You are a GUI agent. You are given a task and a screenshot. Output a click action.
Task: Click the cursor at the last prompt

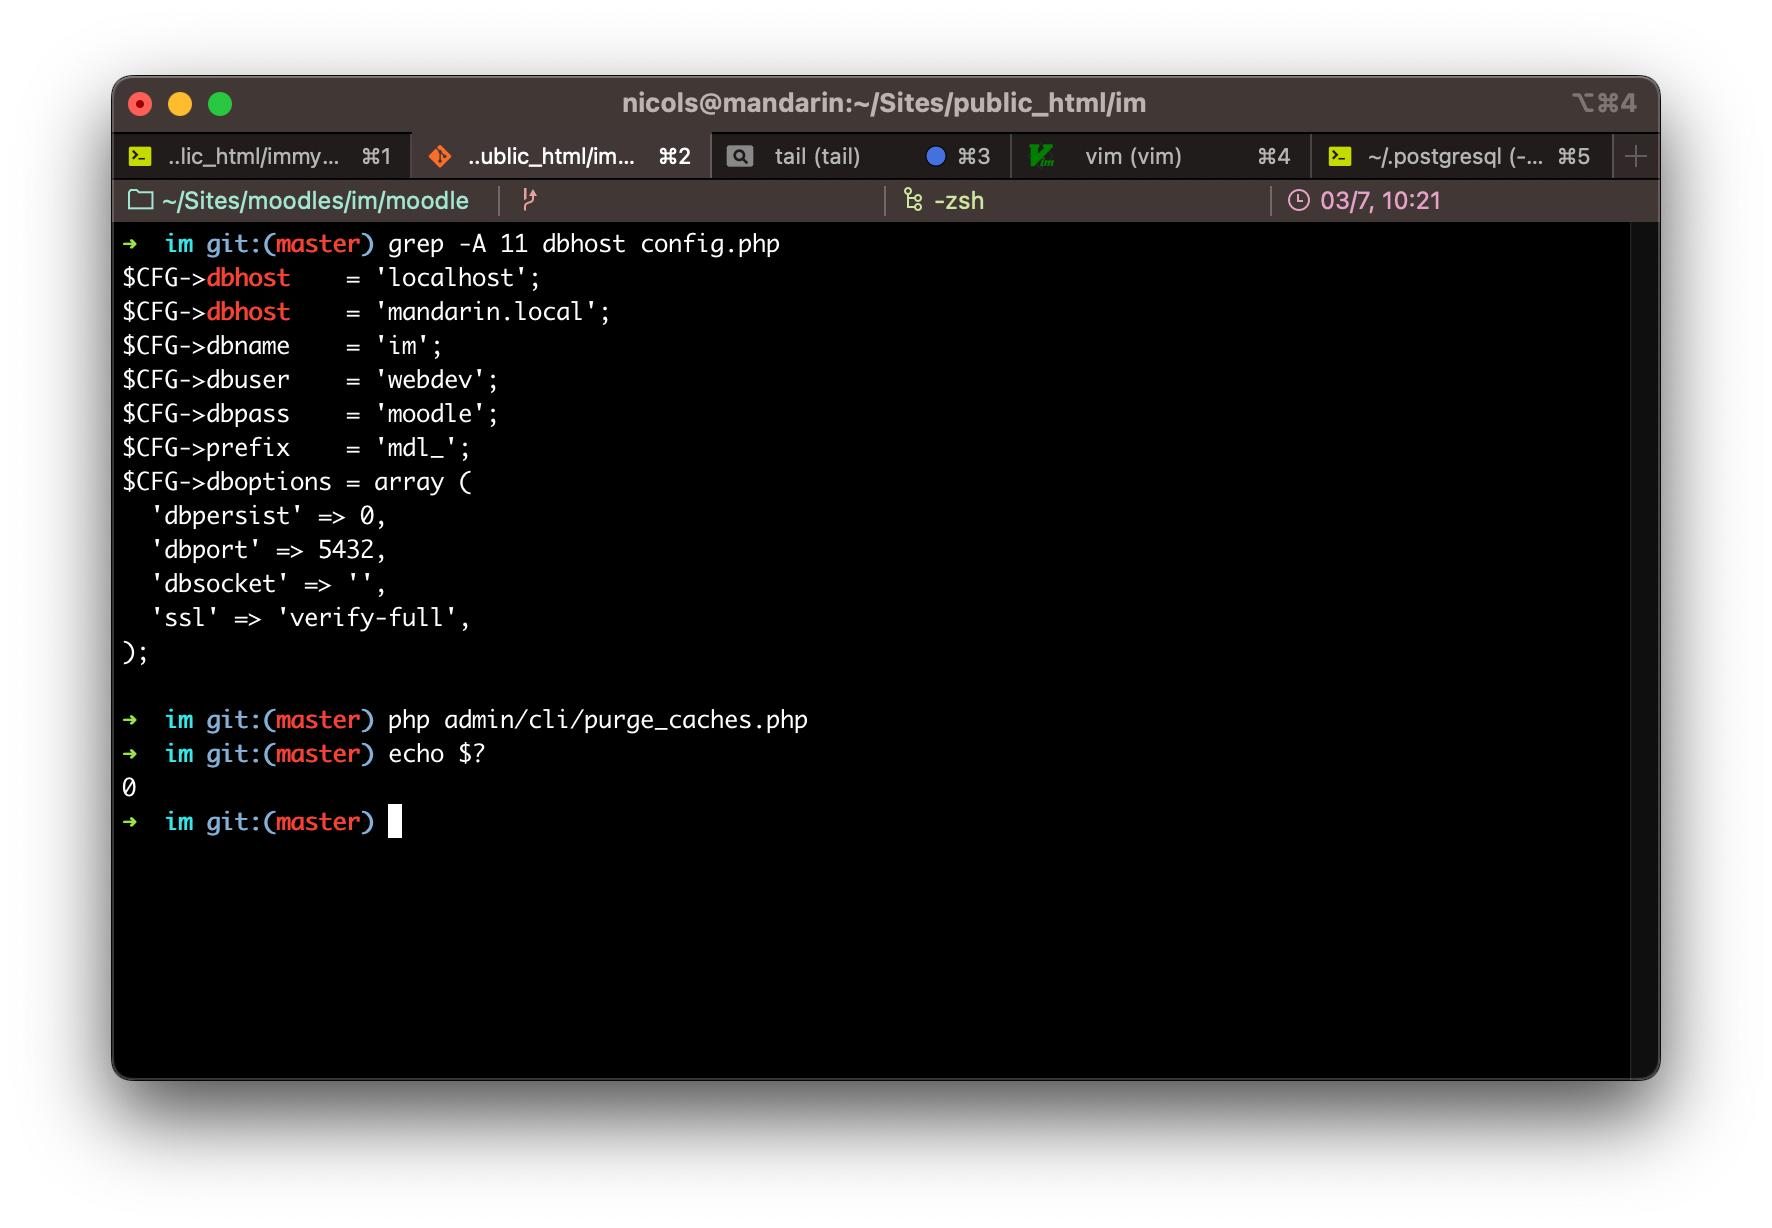395,821
